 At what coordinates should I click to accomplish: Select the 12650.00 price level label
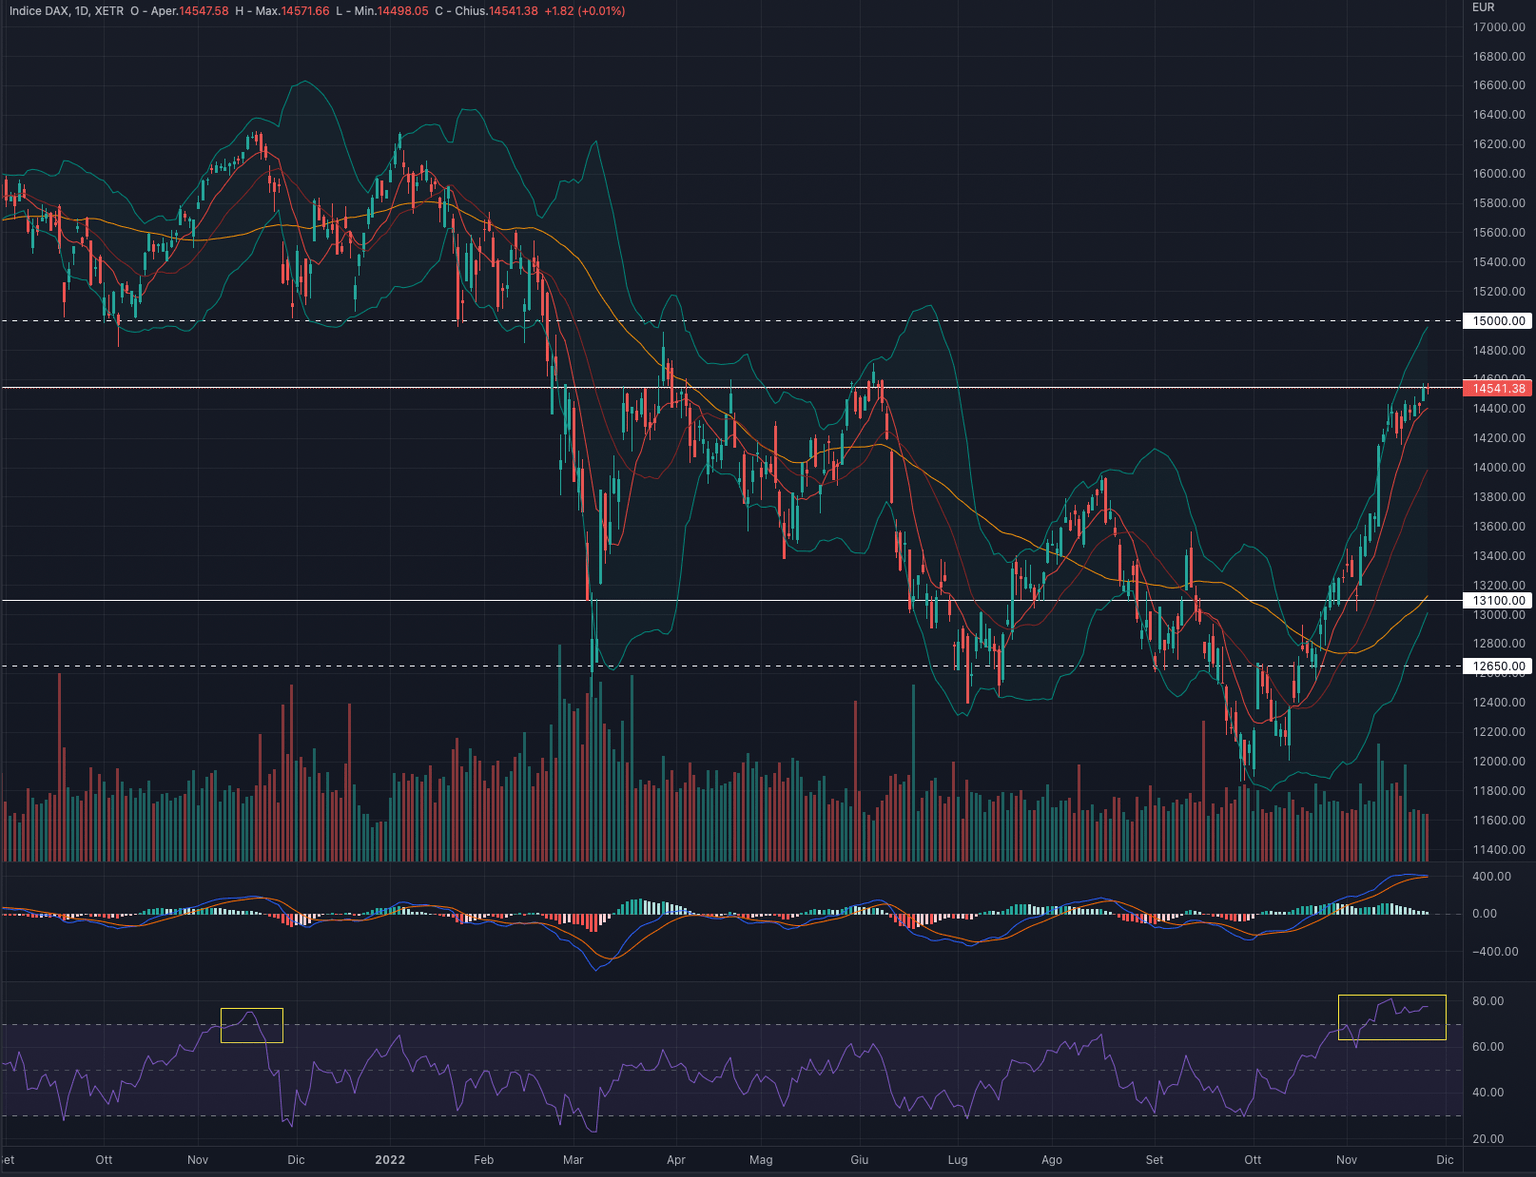pyautogui.click(x=1499, y=666)
